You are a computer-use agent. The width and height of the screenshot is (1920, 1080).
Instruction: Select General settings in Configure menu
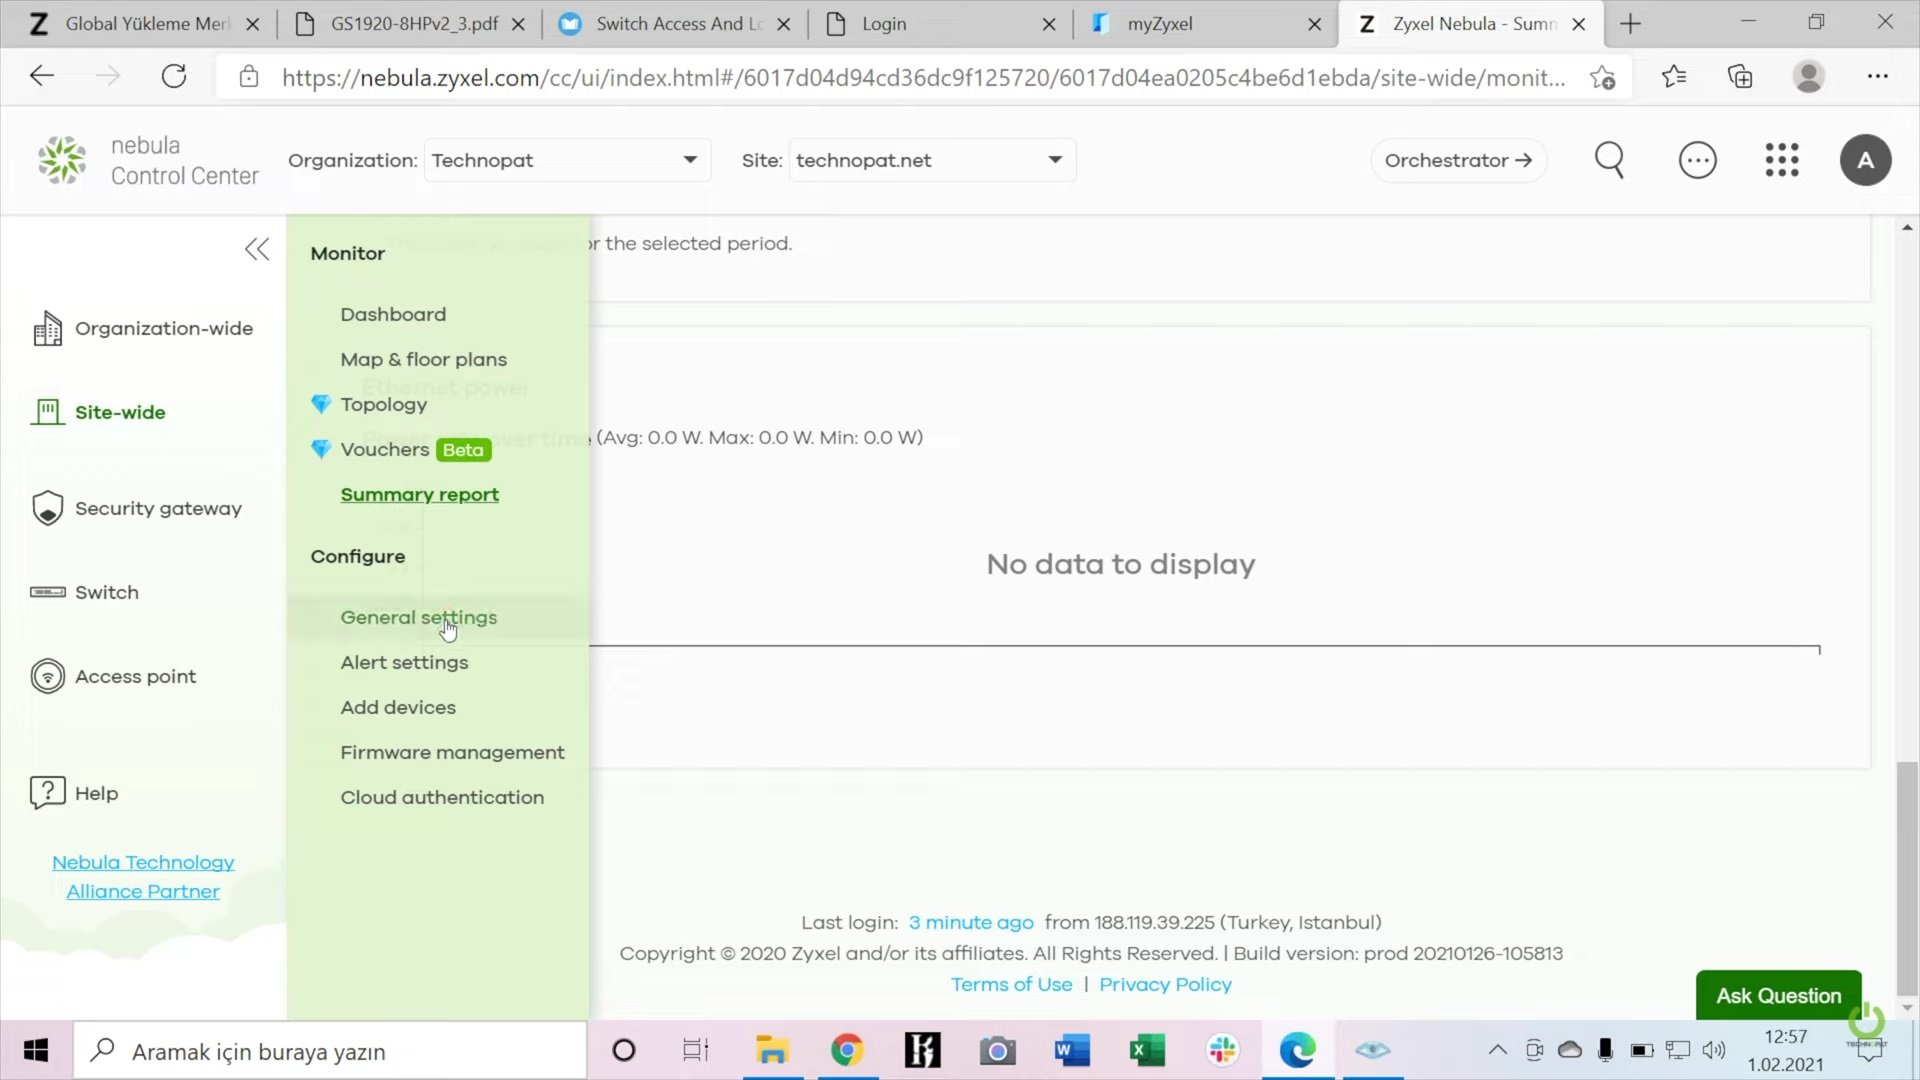[418, 617]
